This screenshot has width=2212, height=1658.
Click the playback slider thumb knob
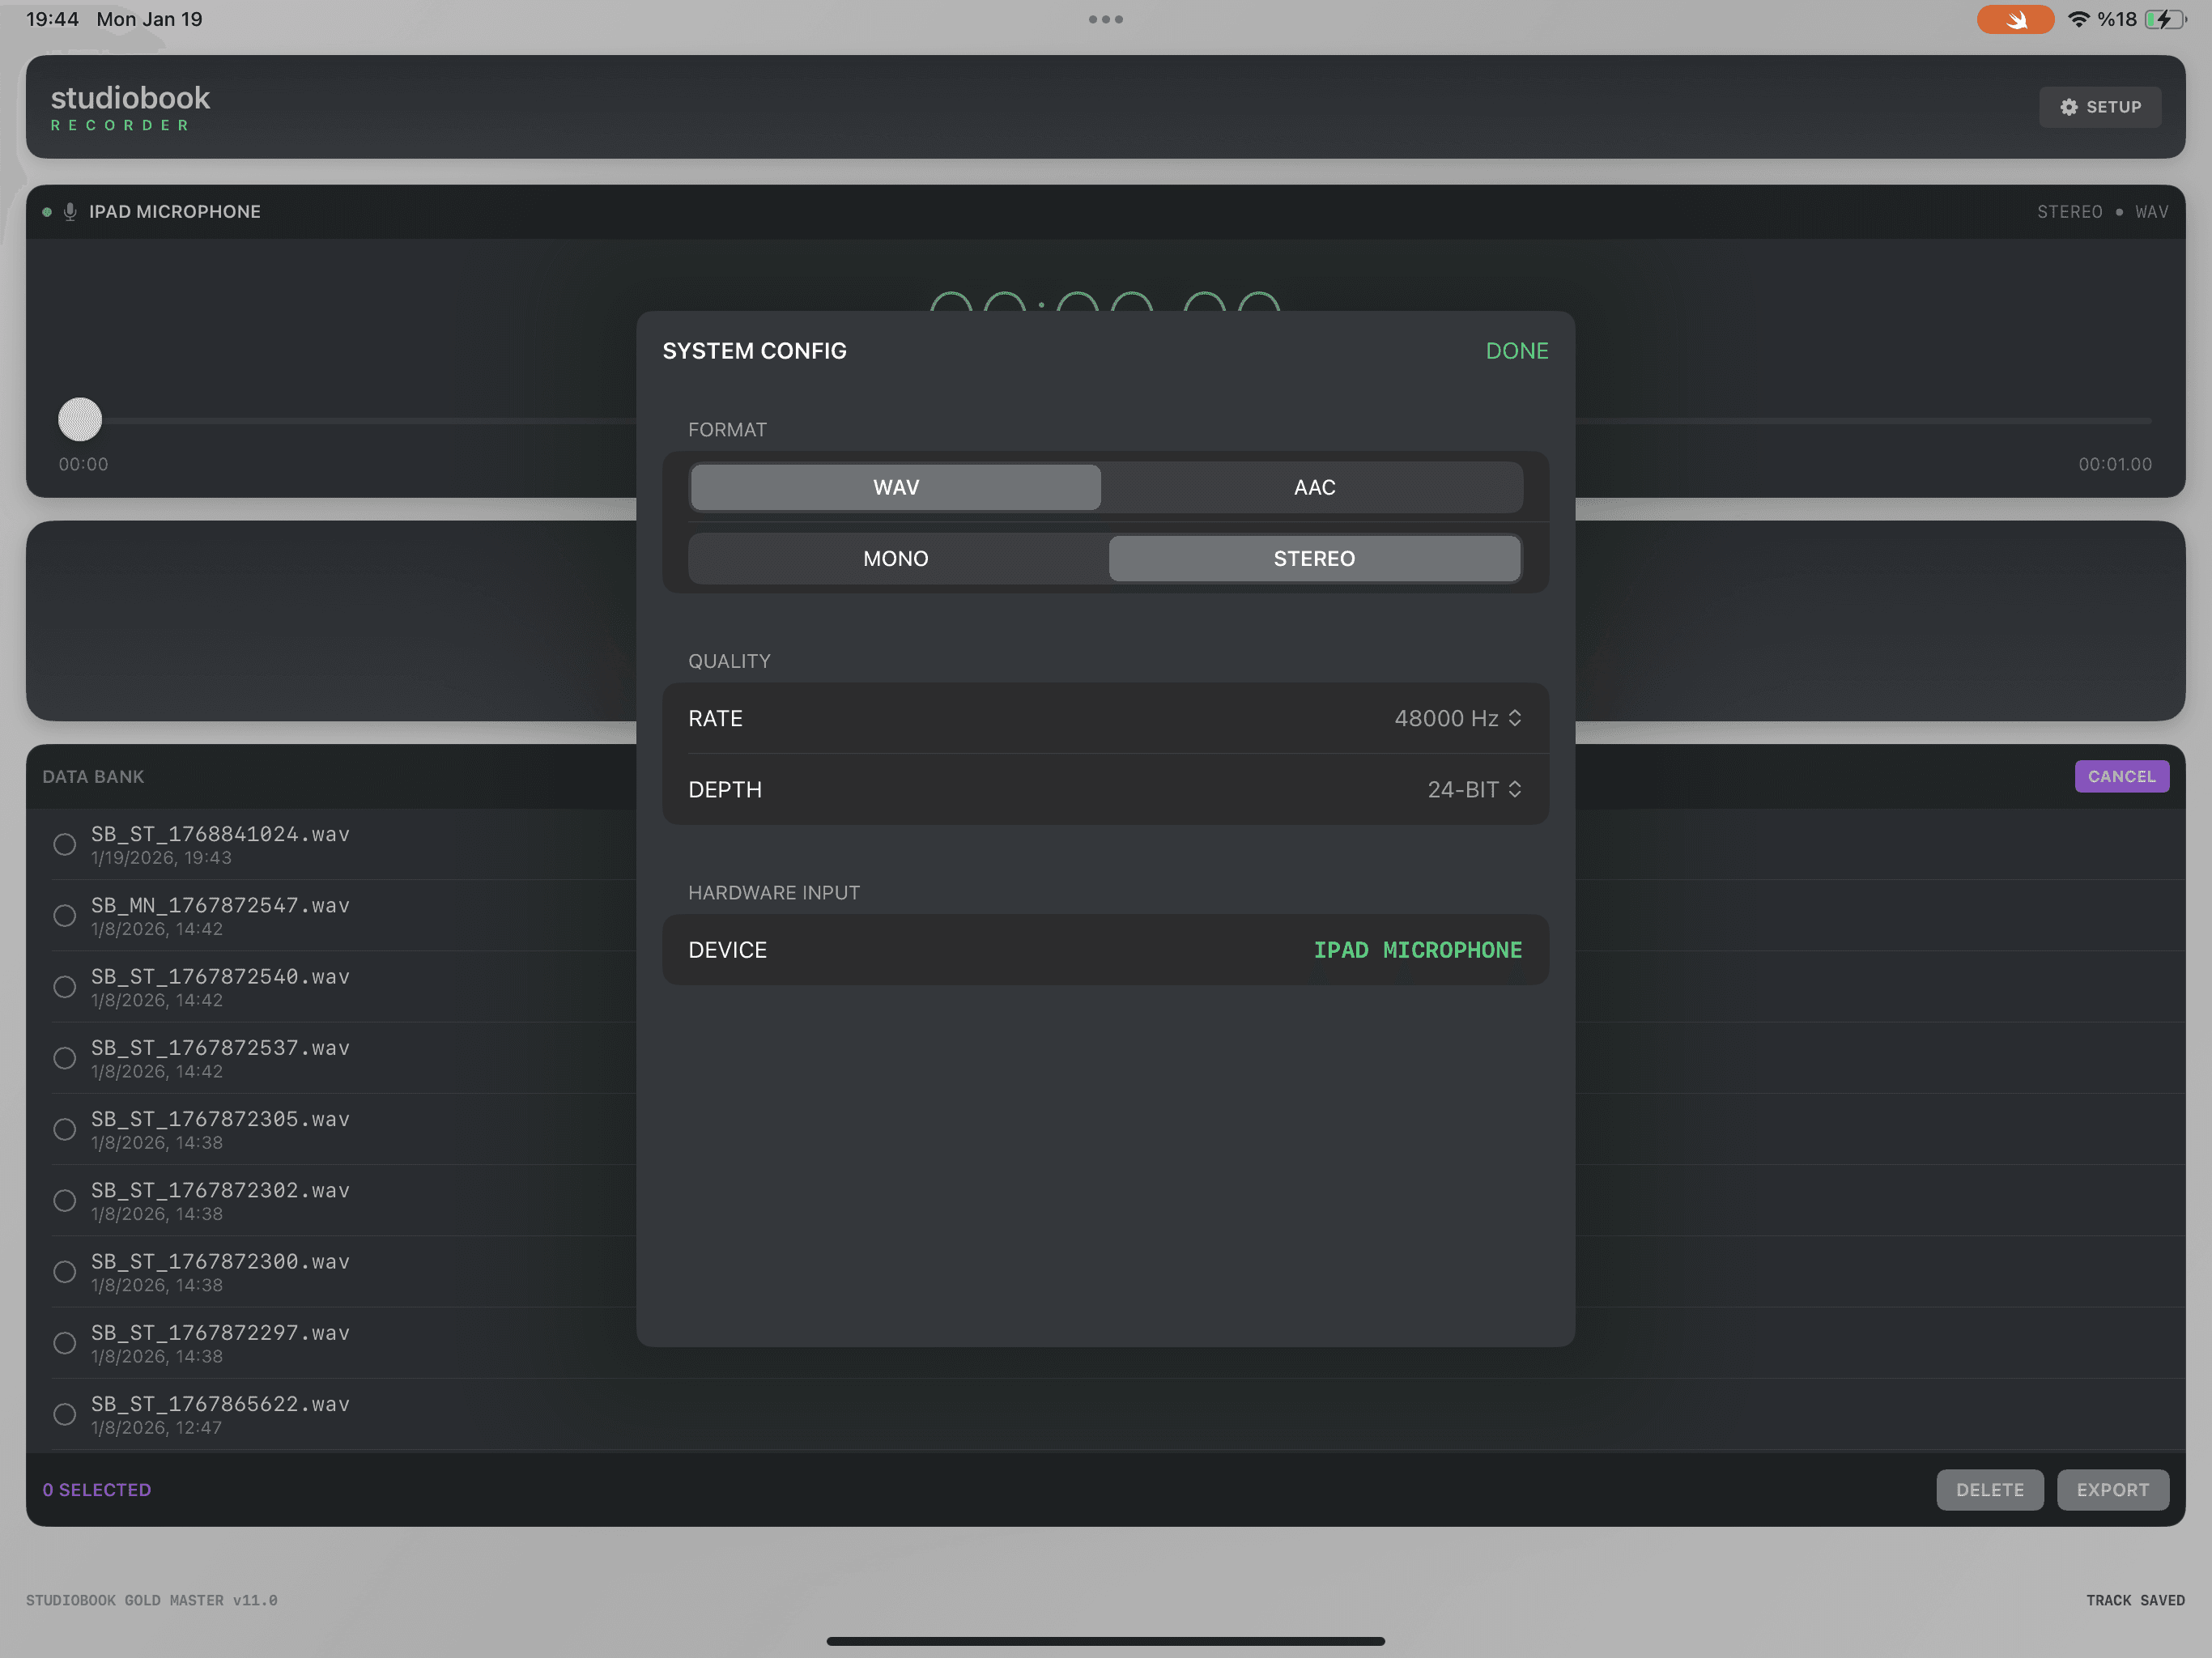[x=80, y=419]
